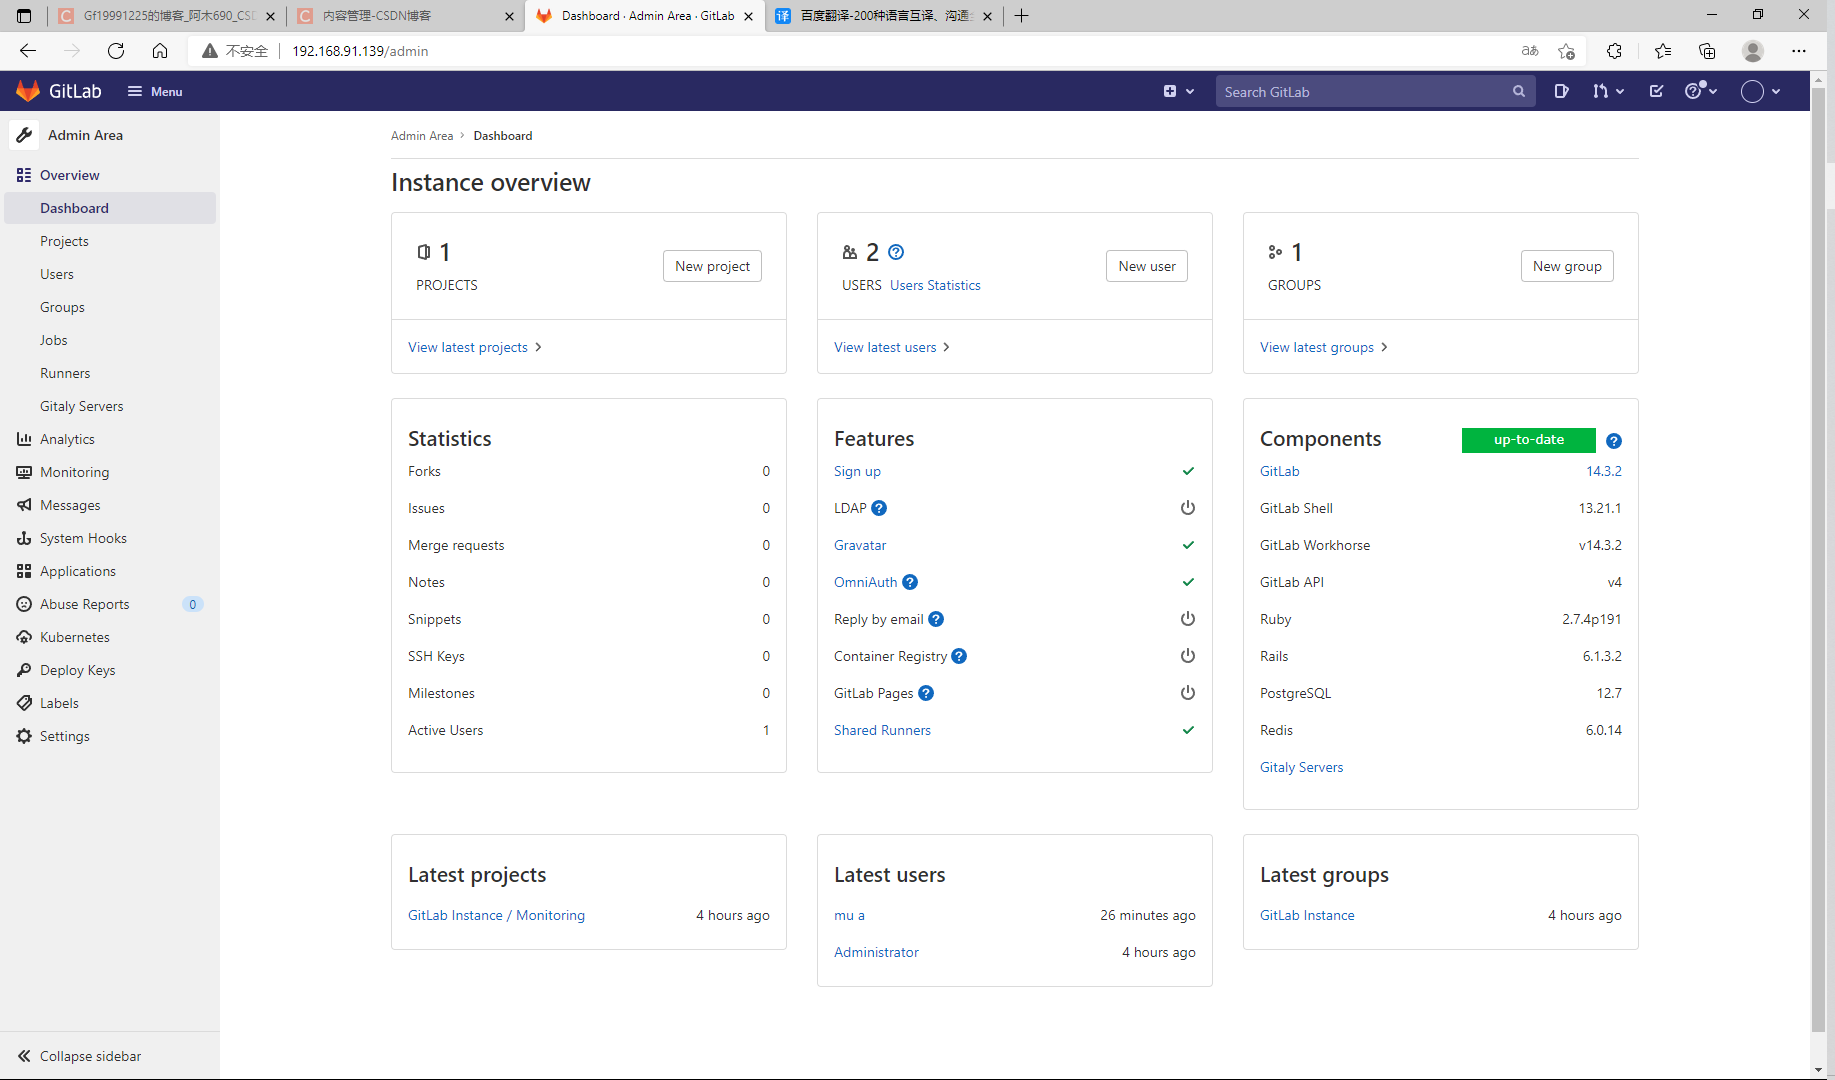Image resolution: width=1835 pixels, height=1080 pixels.
Task: Open Gitaly Servers sidebar entry
Action: [81, 406]
